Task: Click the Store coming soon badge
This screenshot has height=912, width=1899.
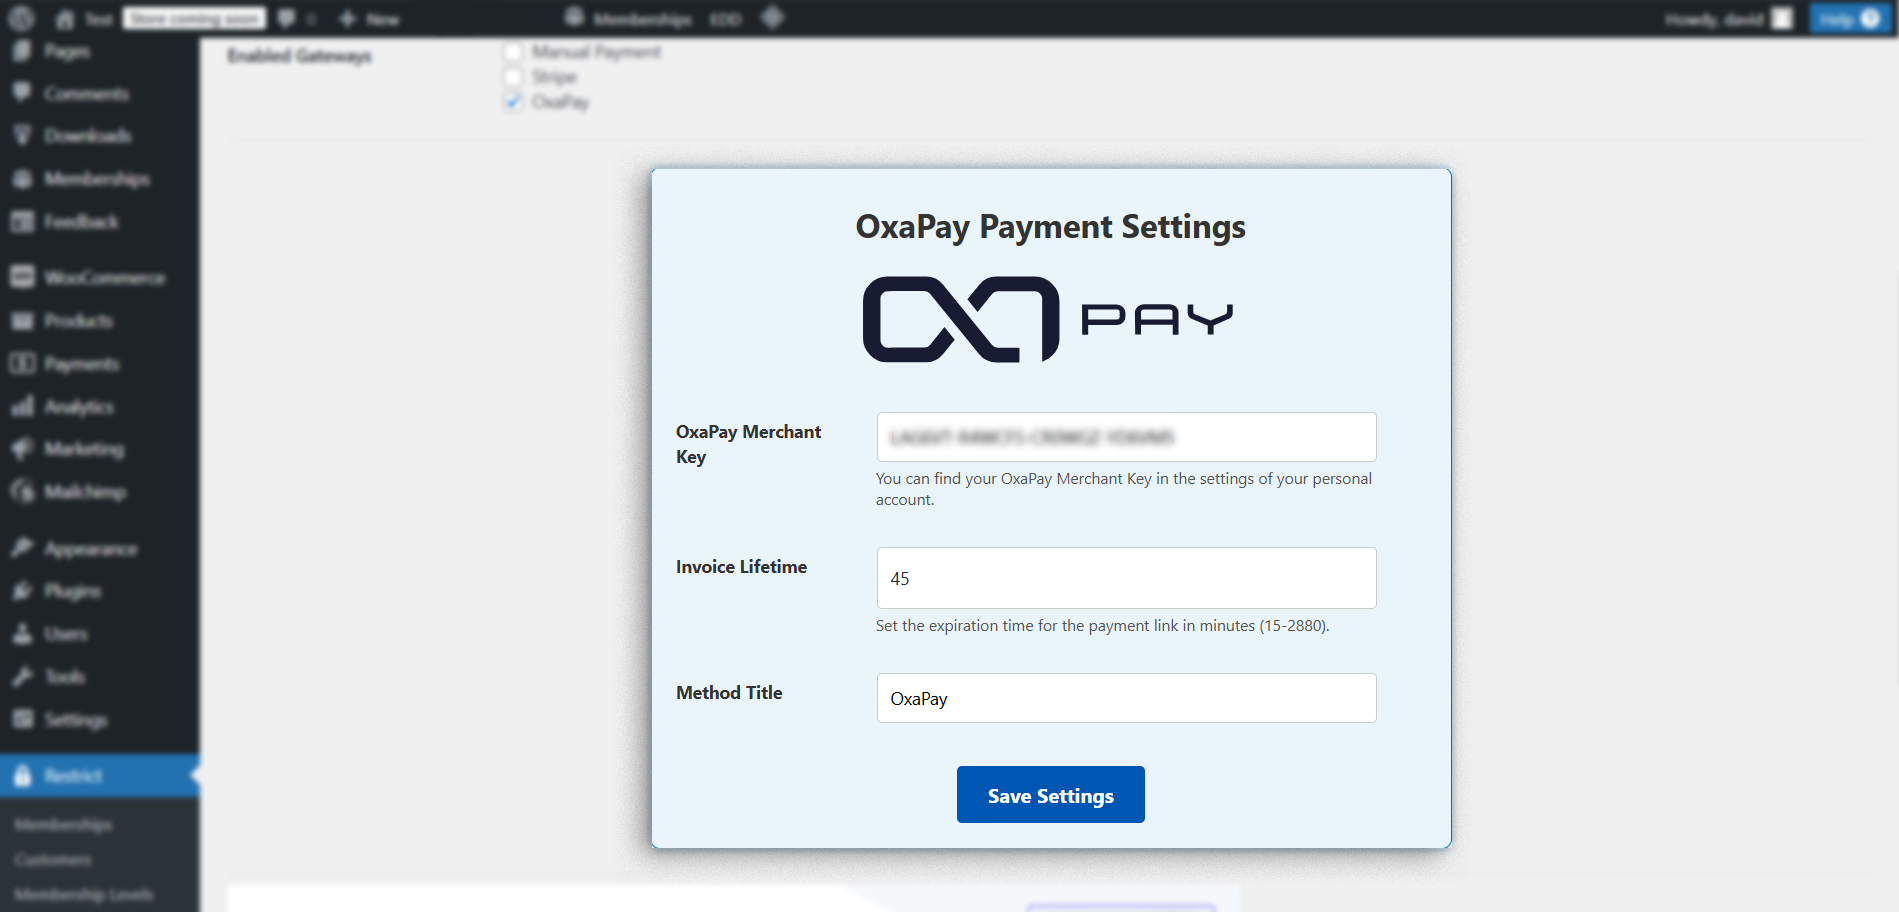Action: pyautogui.click(x=195, y=19)
